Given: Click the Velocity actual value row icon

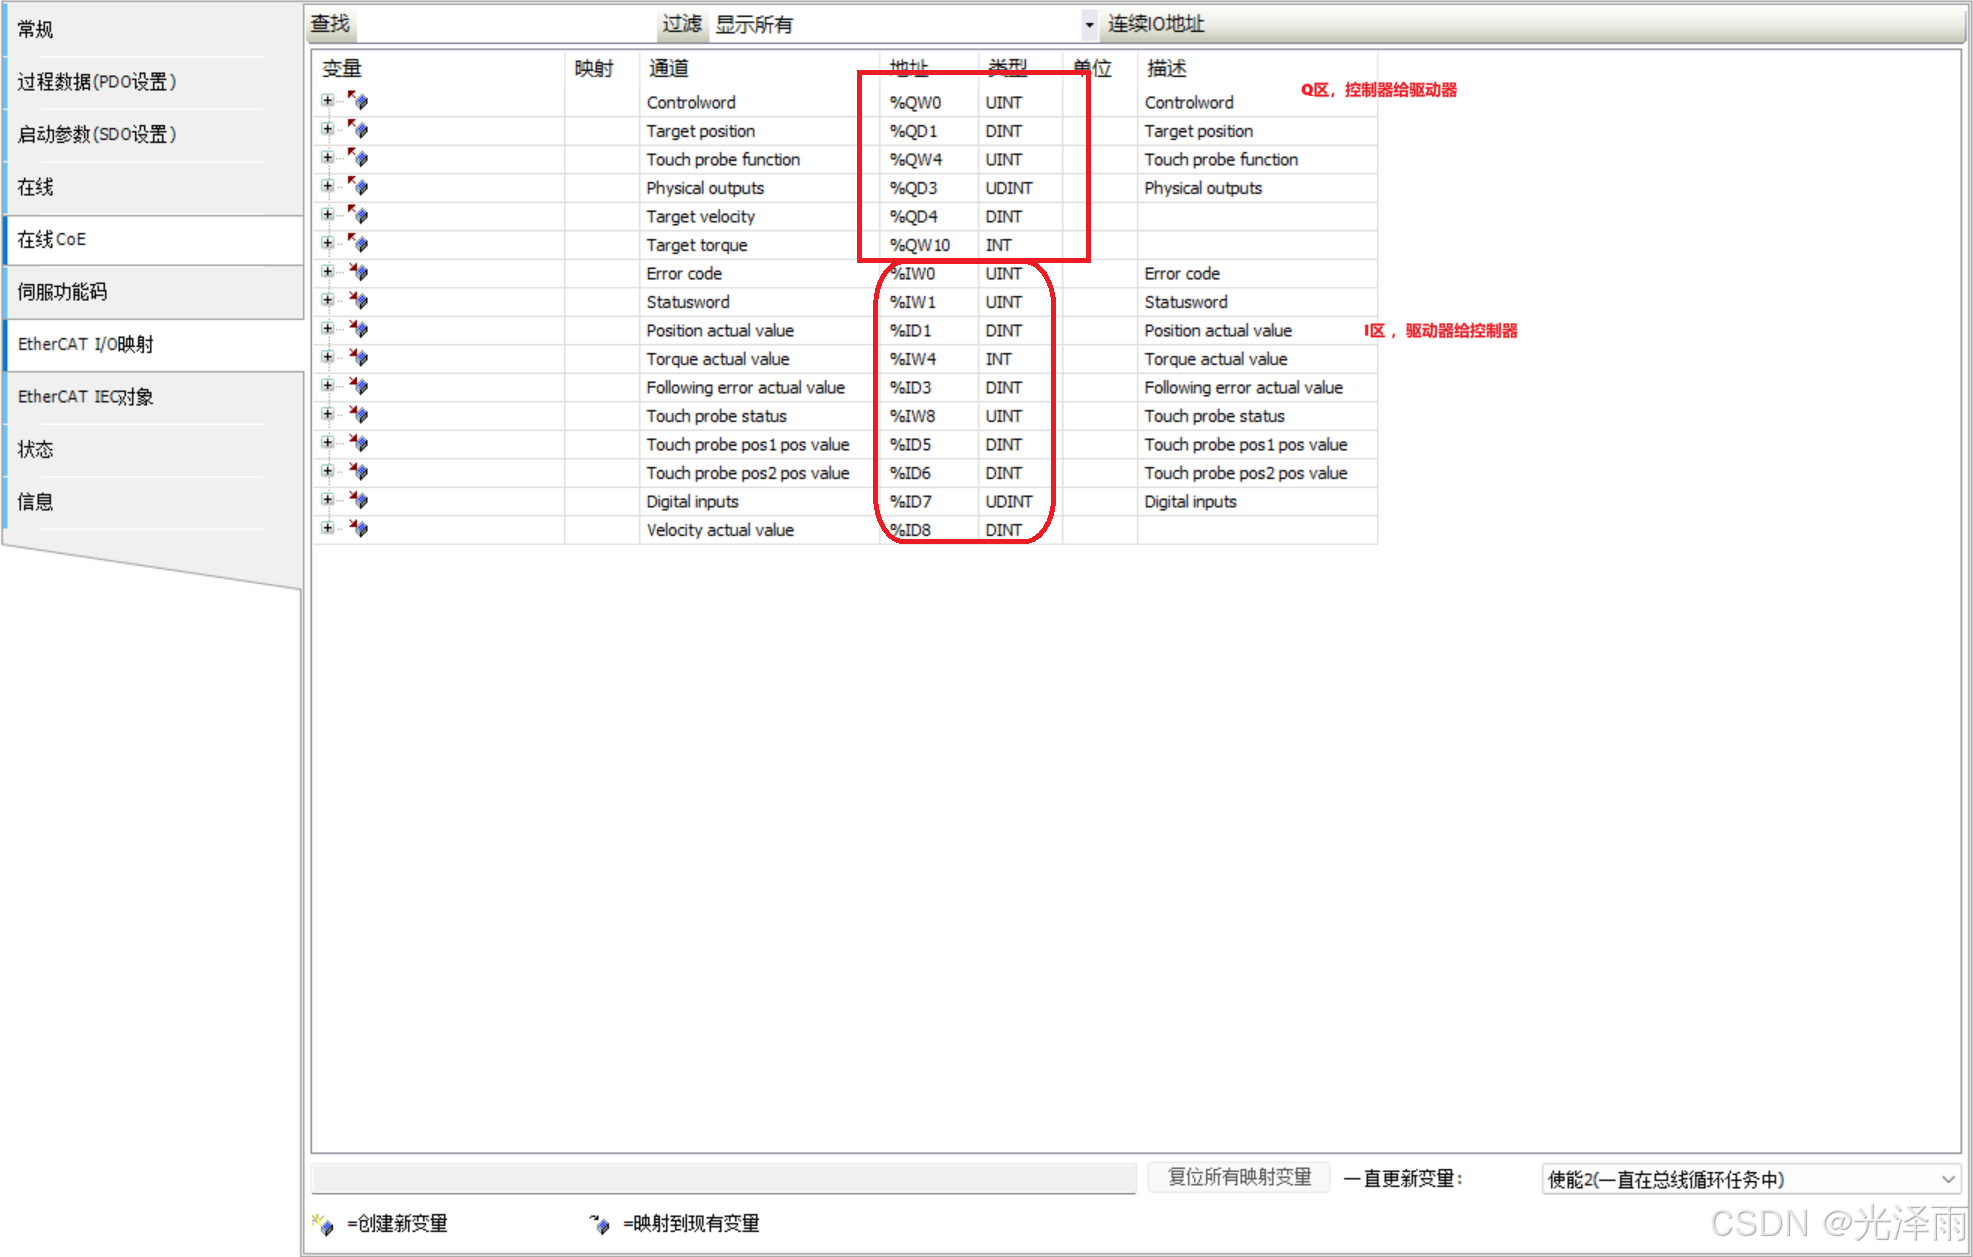Looking at the screenshot, I should point(358,529).
